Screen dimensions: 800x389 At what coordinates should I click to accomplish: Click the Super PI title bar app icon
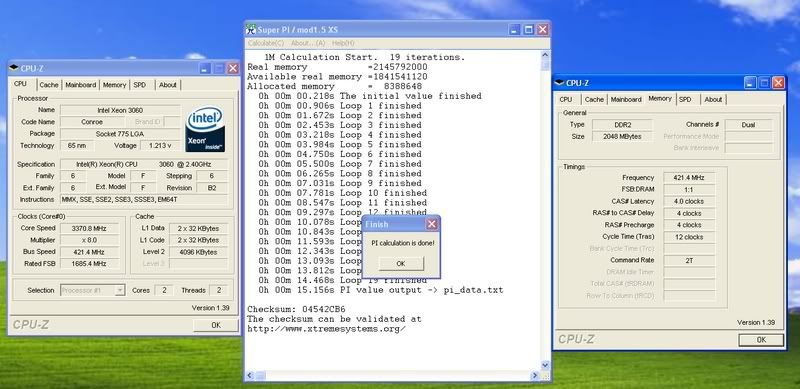pos(251,30)
